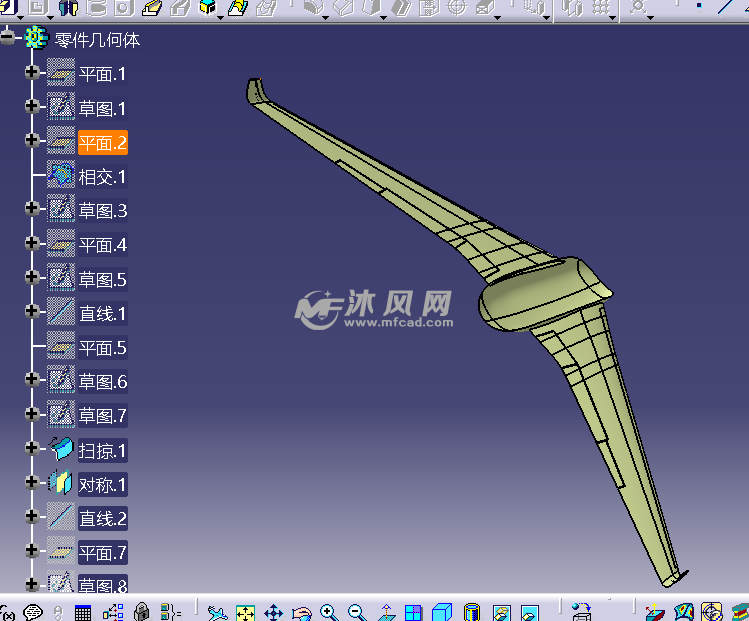Click the axis-on-surface icon in bottom toolbar
Screen dimensions: 749x621
(655, 613)
